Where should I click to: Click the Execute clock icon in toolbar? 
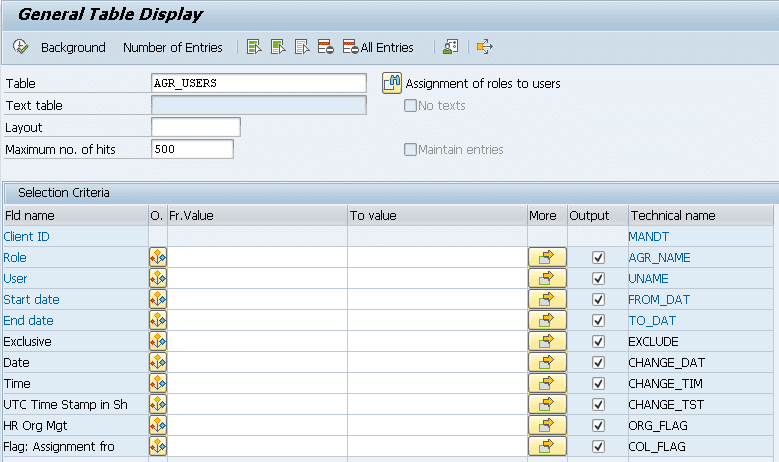20,47
